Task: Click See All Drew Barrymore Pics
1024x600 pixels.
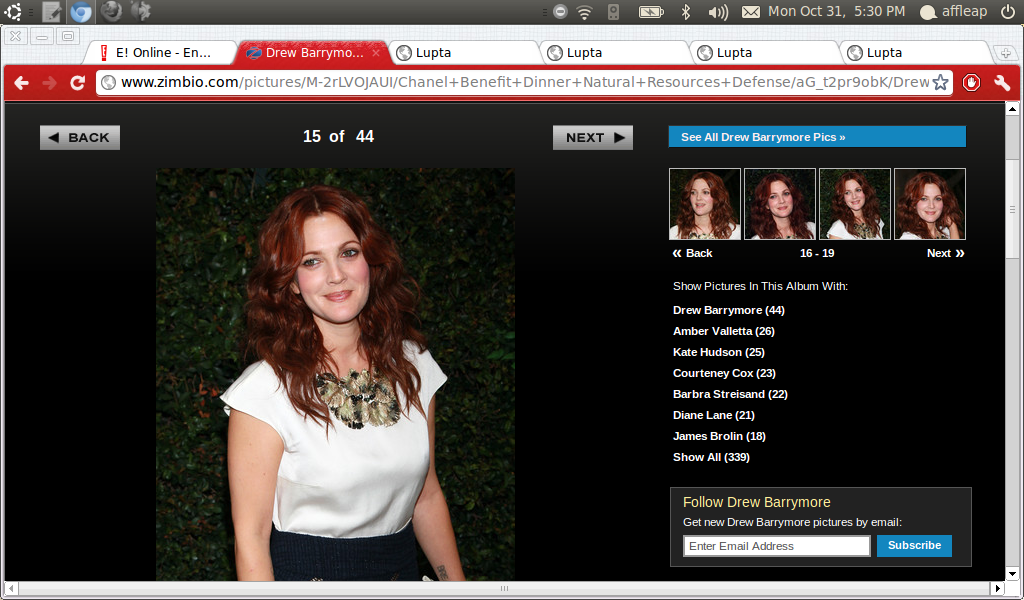Action: click(817, 136)
